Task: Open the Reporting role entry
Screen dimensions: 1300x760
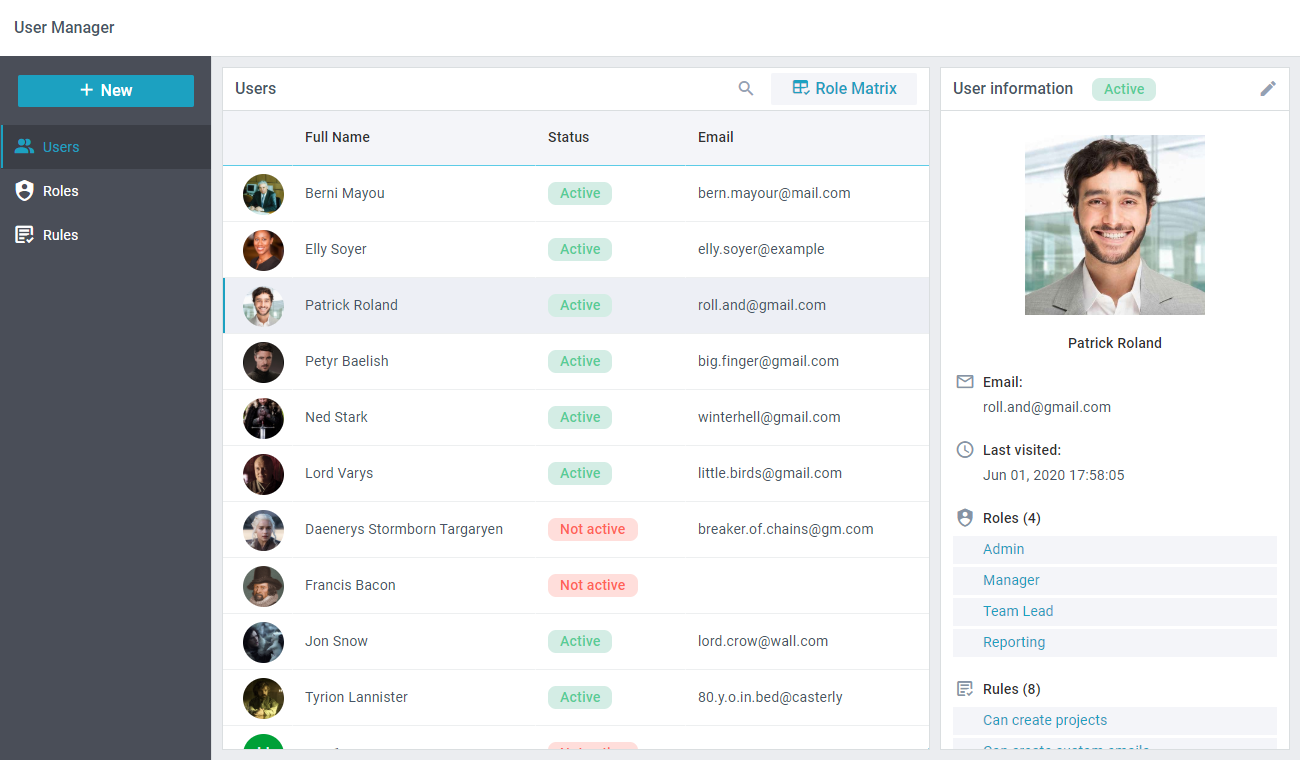Action: [1014, 642]
